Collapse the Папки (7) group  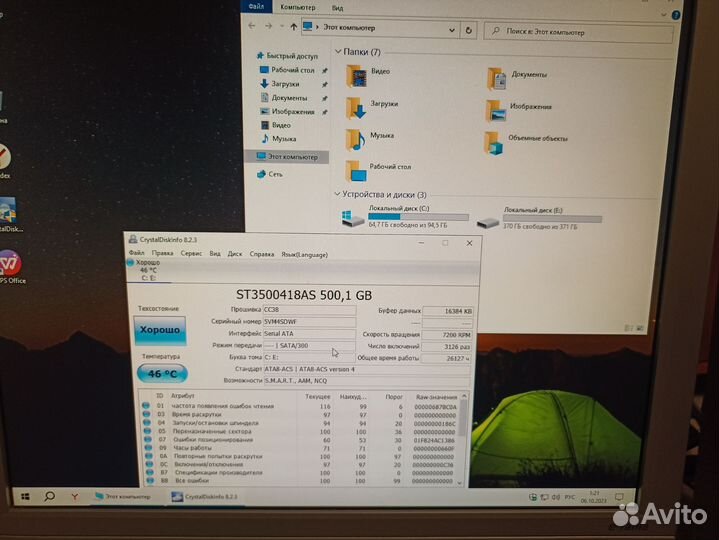[x=338, y=51]
